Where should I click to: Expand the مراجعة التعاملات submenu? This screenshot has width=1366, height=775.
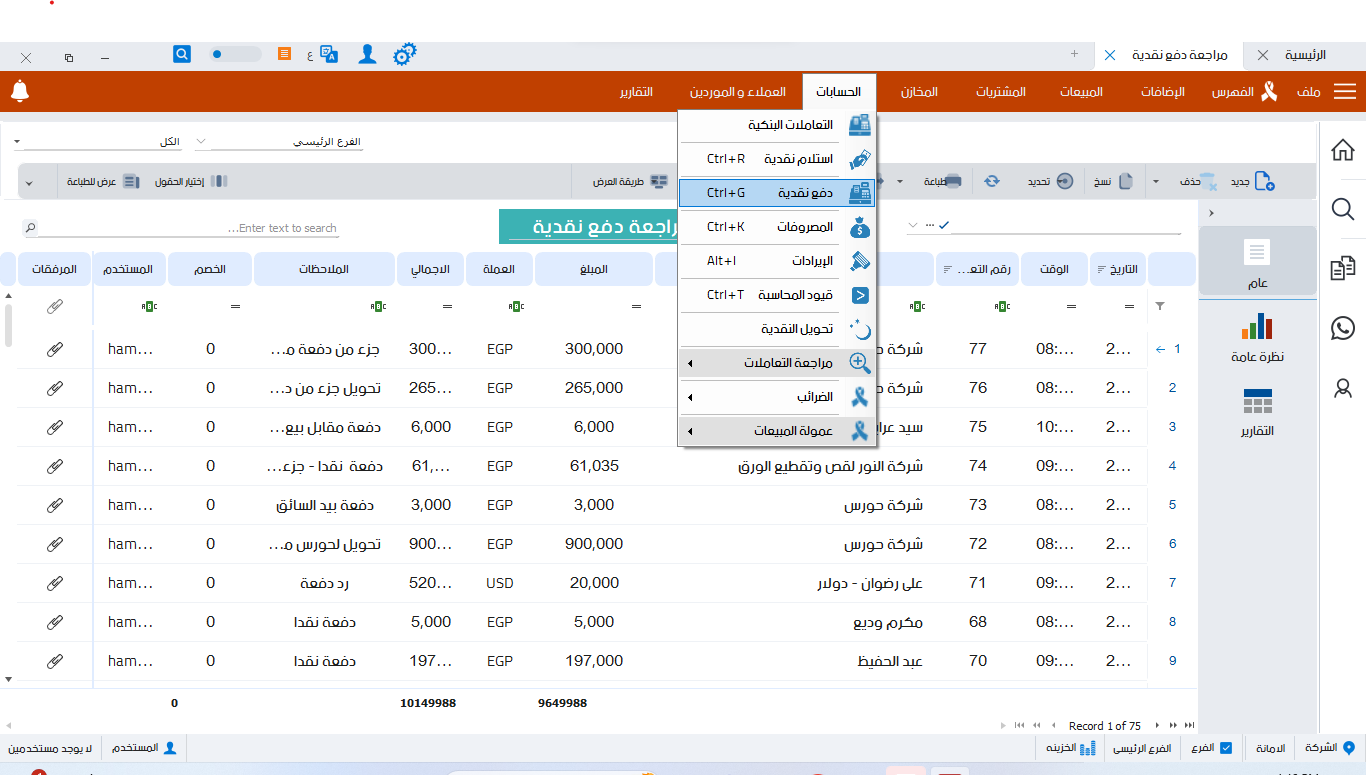(x=790, y=363)
